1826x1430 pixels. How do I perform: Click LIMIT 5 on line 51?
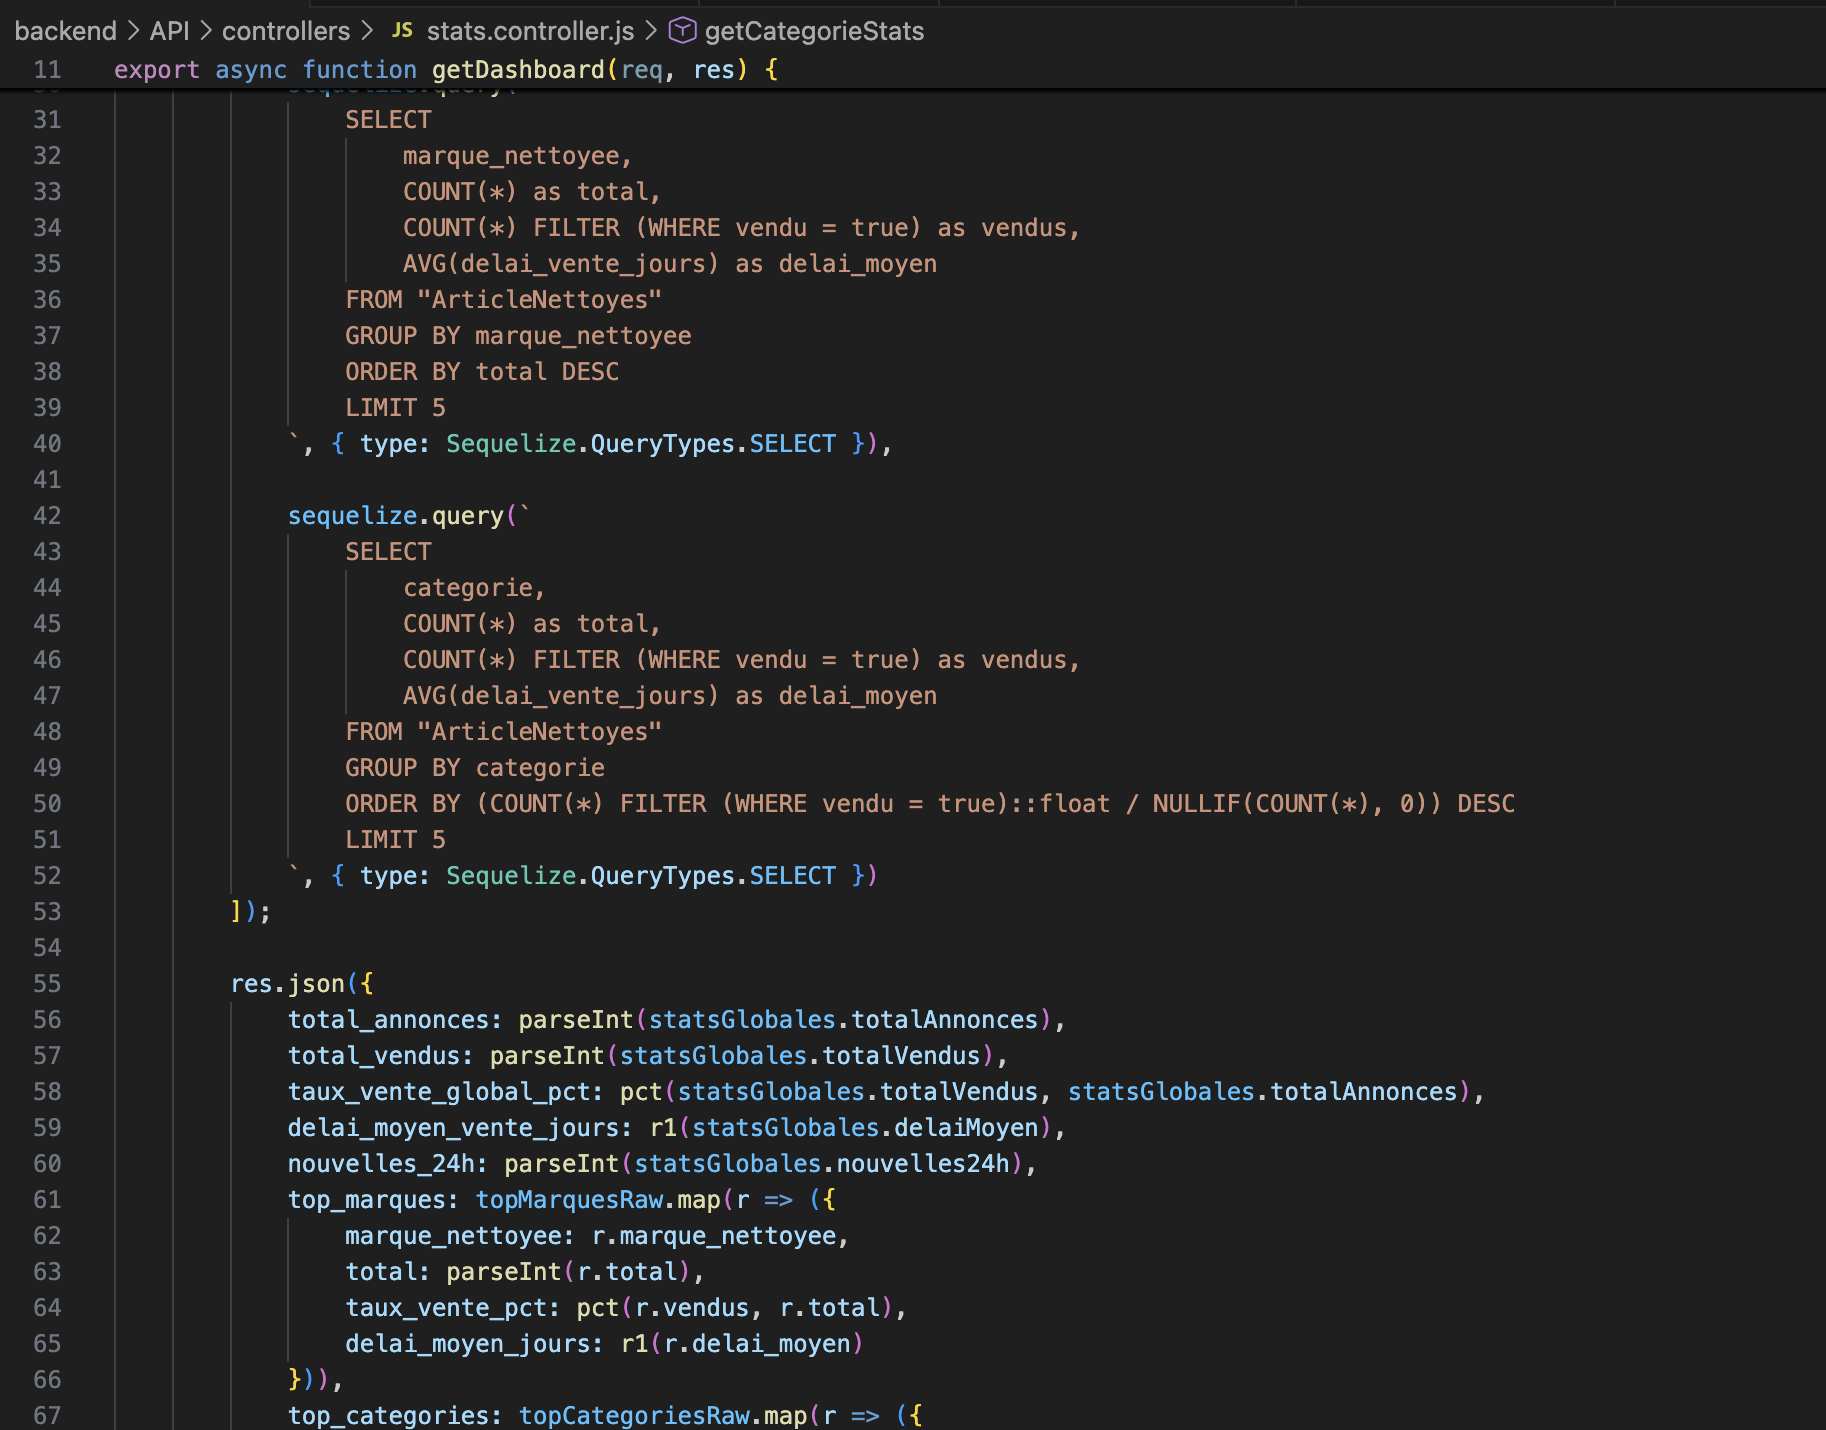[x=394, y=839]
